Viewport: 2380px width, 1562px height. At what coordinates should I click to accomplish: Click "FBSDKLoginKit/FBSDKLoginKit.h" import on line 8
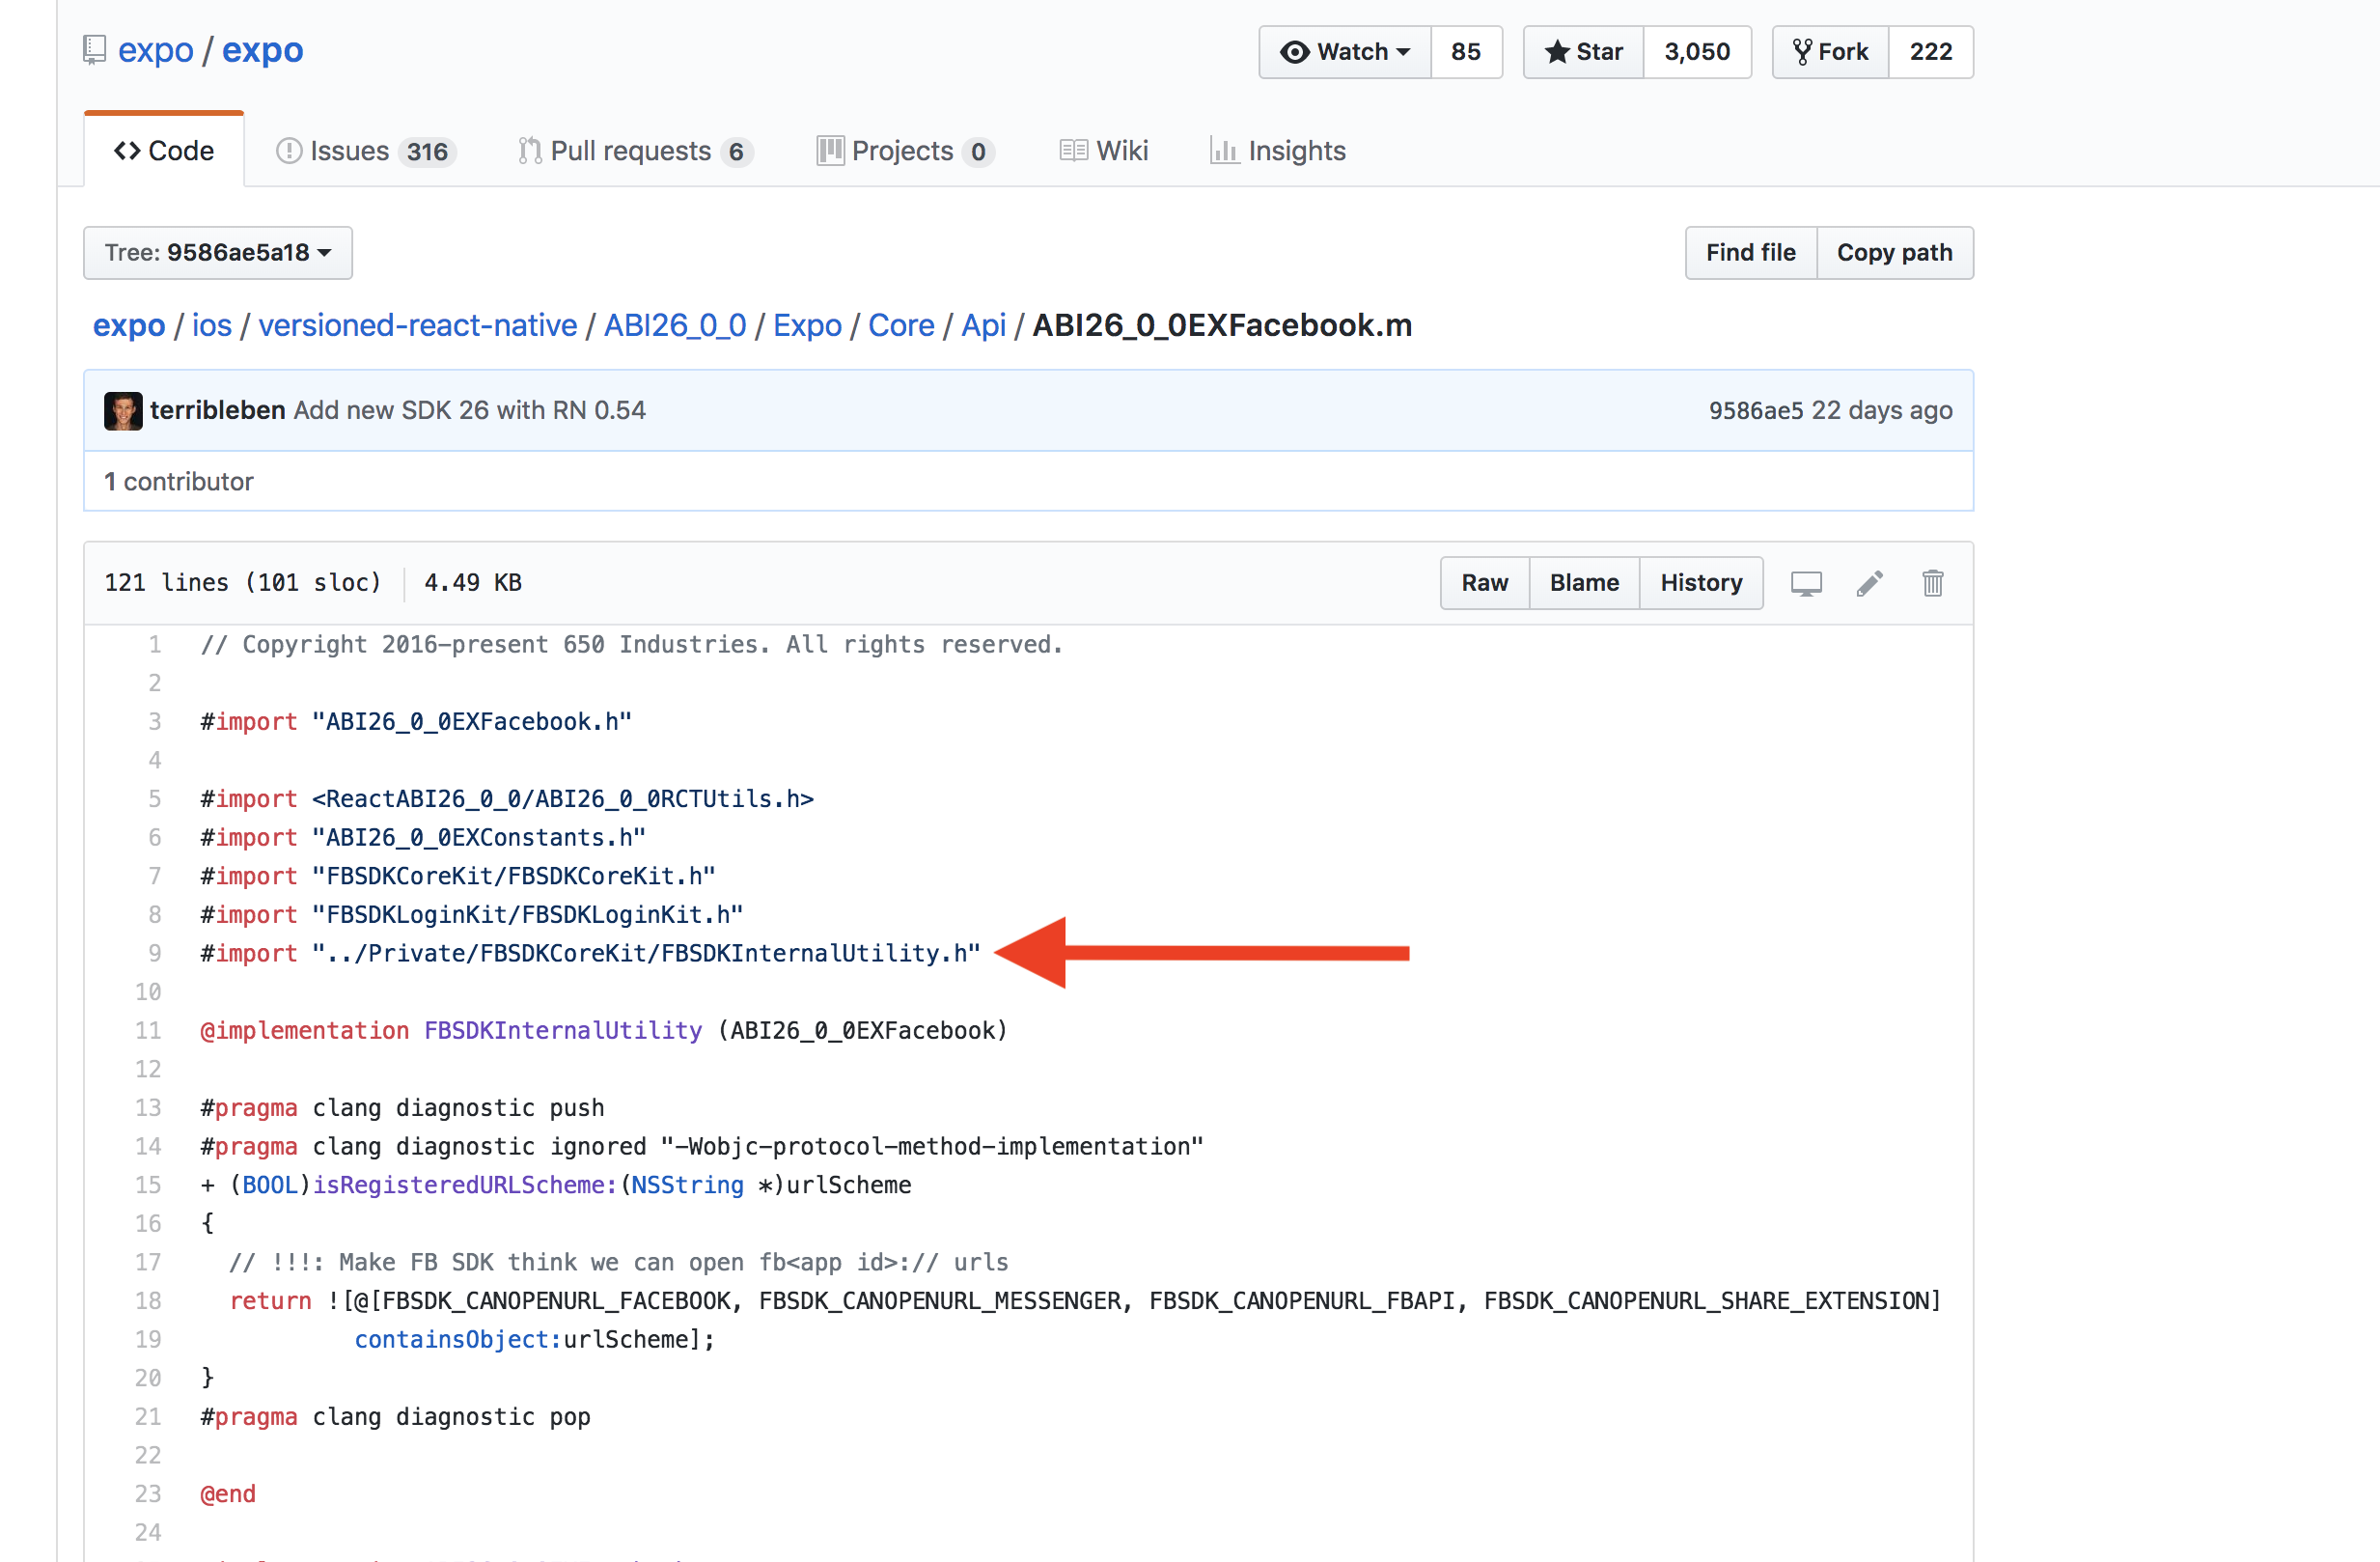(528, 915)
